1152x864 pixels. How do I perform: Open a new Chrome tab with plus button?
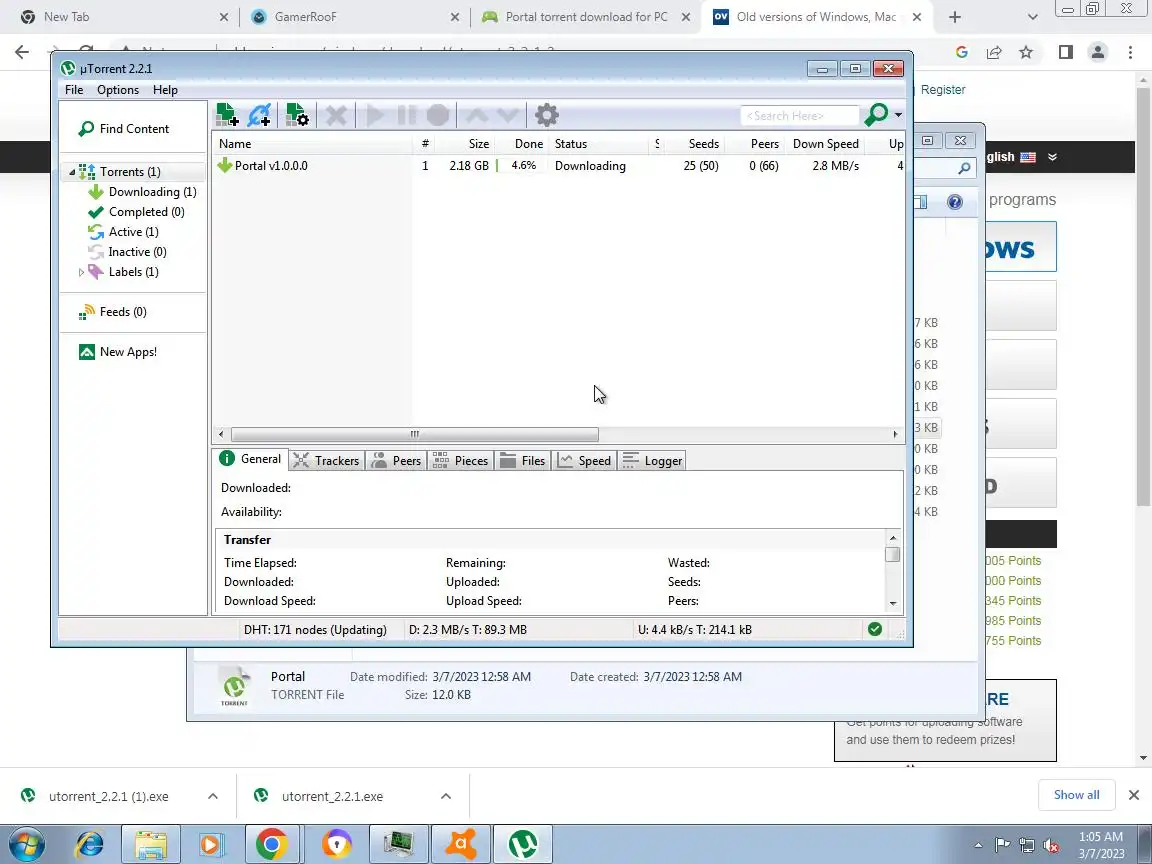pos(954,16)
